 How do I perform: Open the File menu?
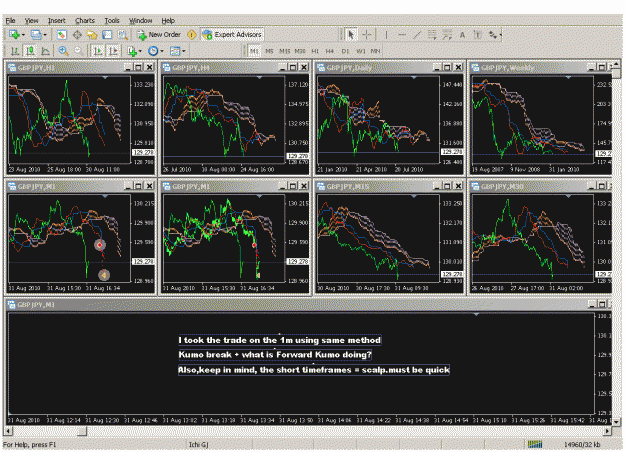click(x=11, y=20)
